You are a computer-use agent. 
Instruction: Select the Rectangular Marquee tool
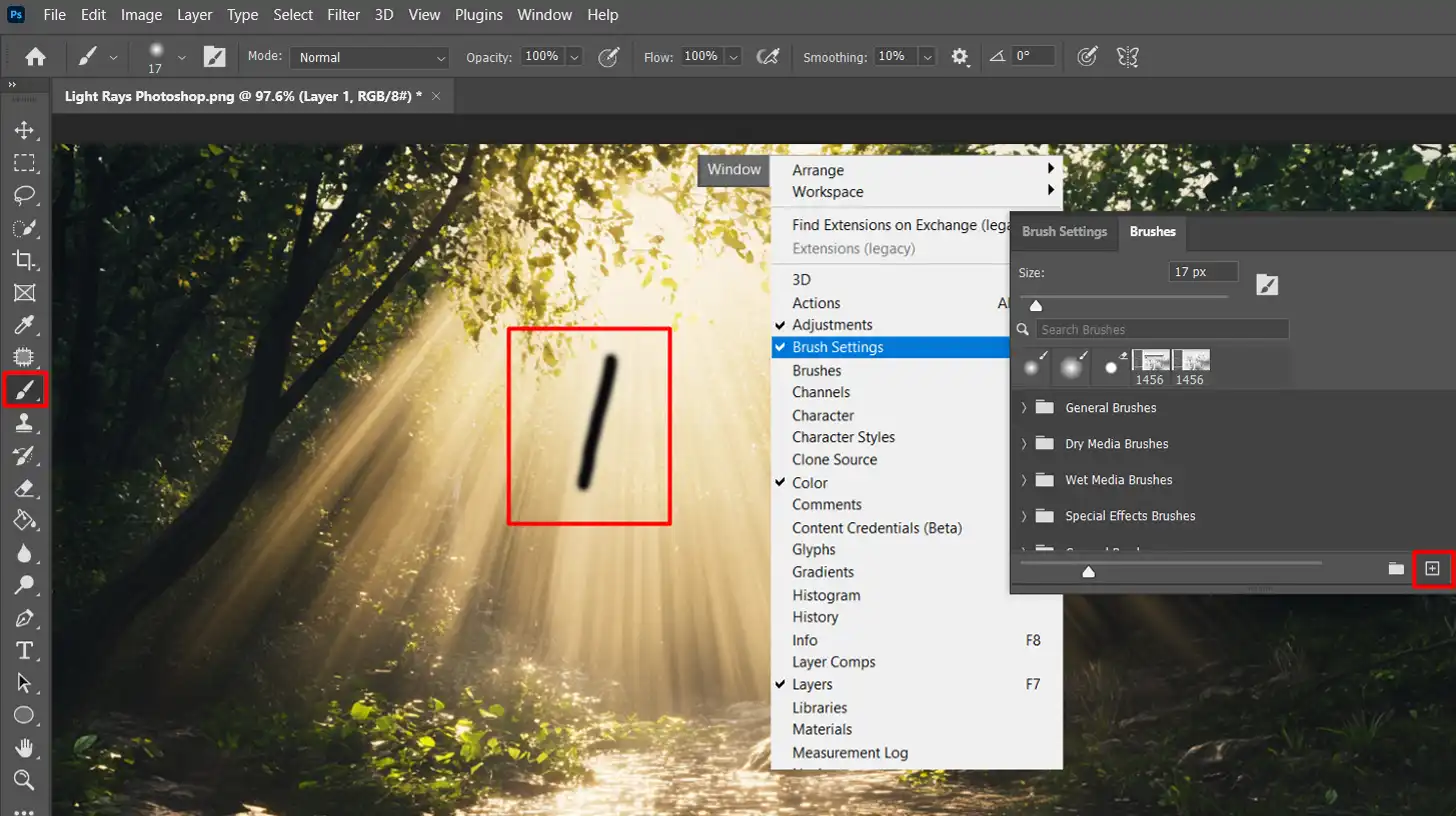[24, 163]
